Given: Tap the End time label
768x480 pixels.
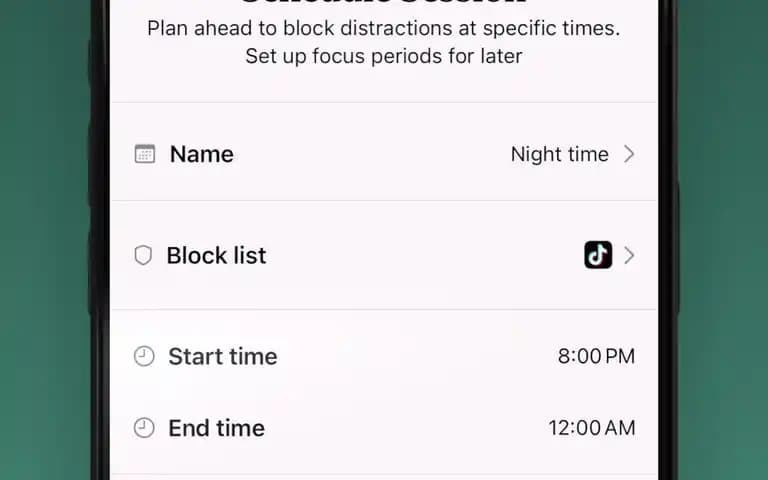Looking at the screenshot, I should (216, 428).
